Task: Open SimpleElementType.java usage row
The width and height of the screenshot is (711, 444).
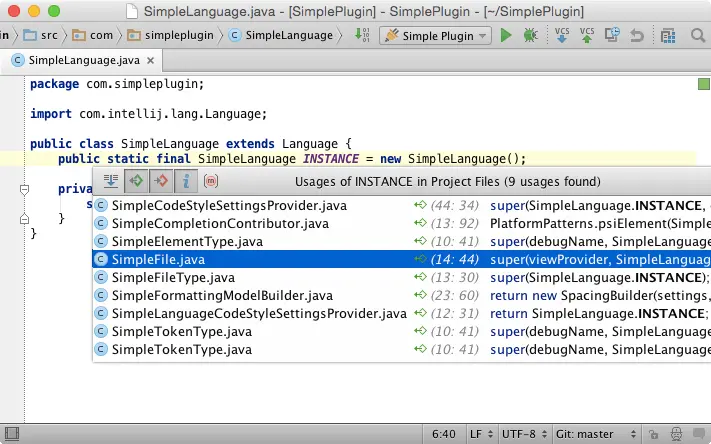Action: pyautogui.click(x=402, y=242)
